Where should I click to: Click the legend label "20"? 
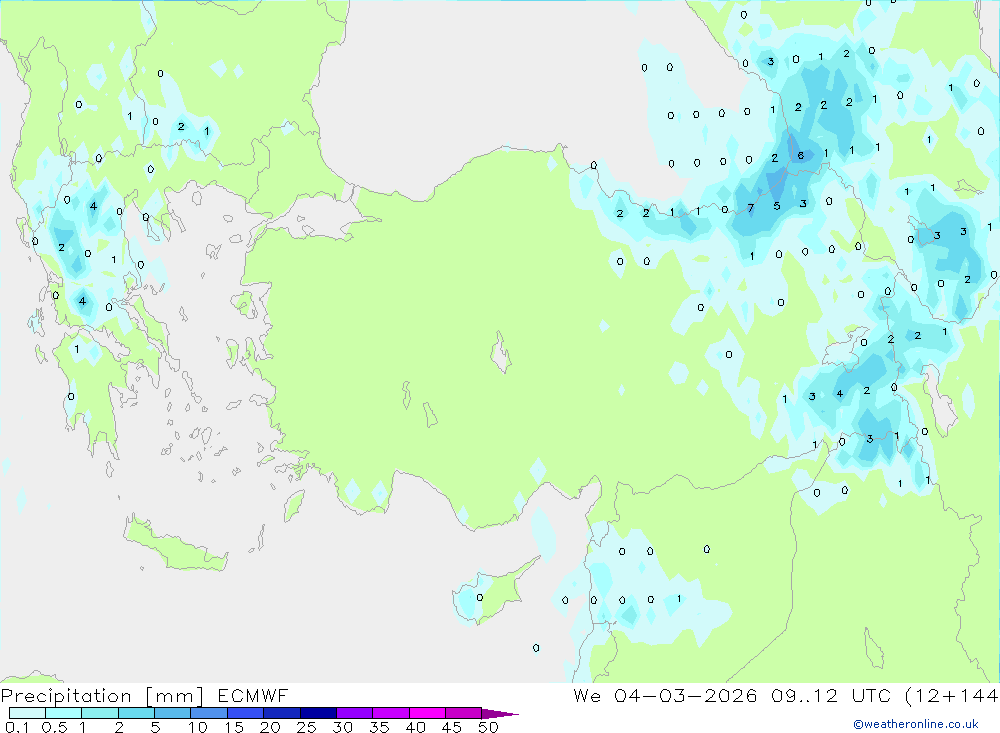(x=270, y=727)
